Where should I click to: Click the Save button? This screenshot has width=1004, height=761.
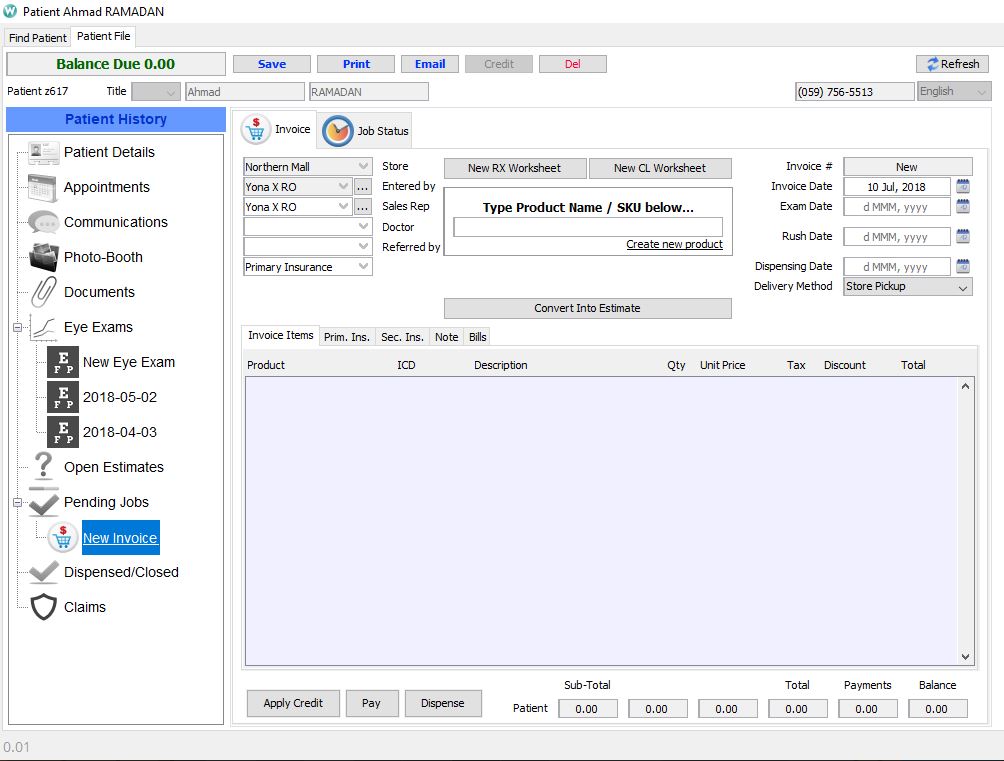271,64
